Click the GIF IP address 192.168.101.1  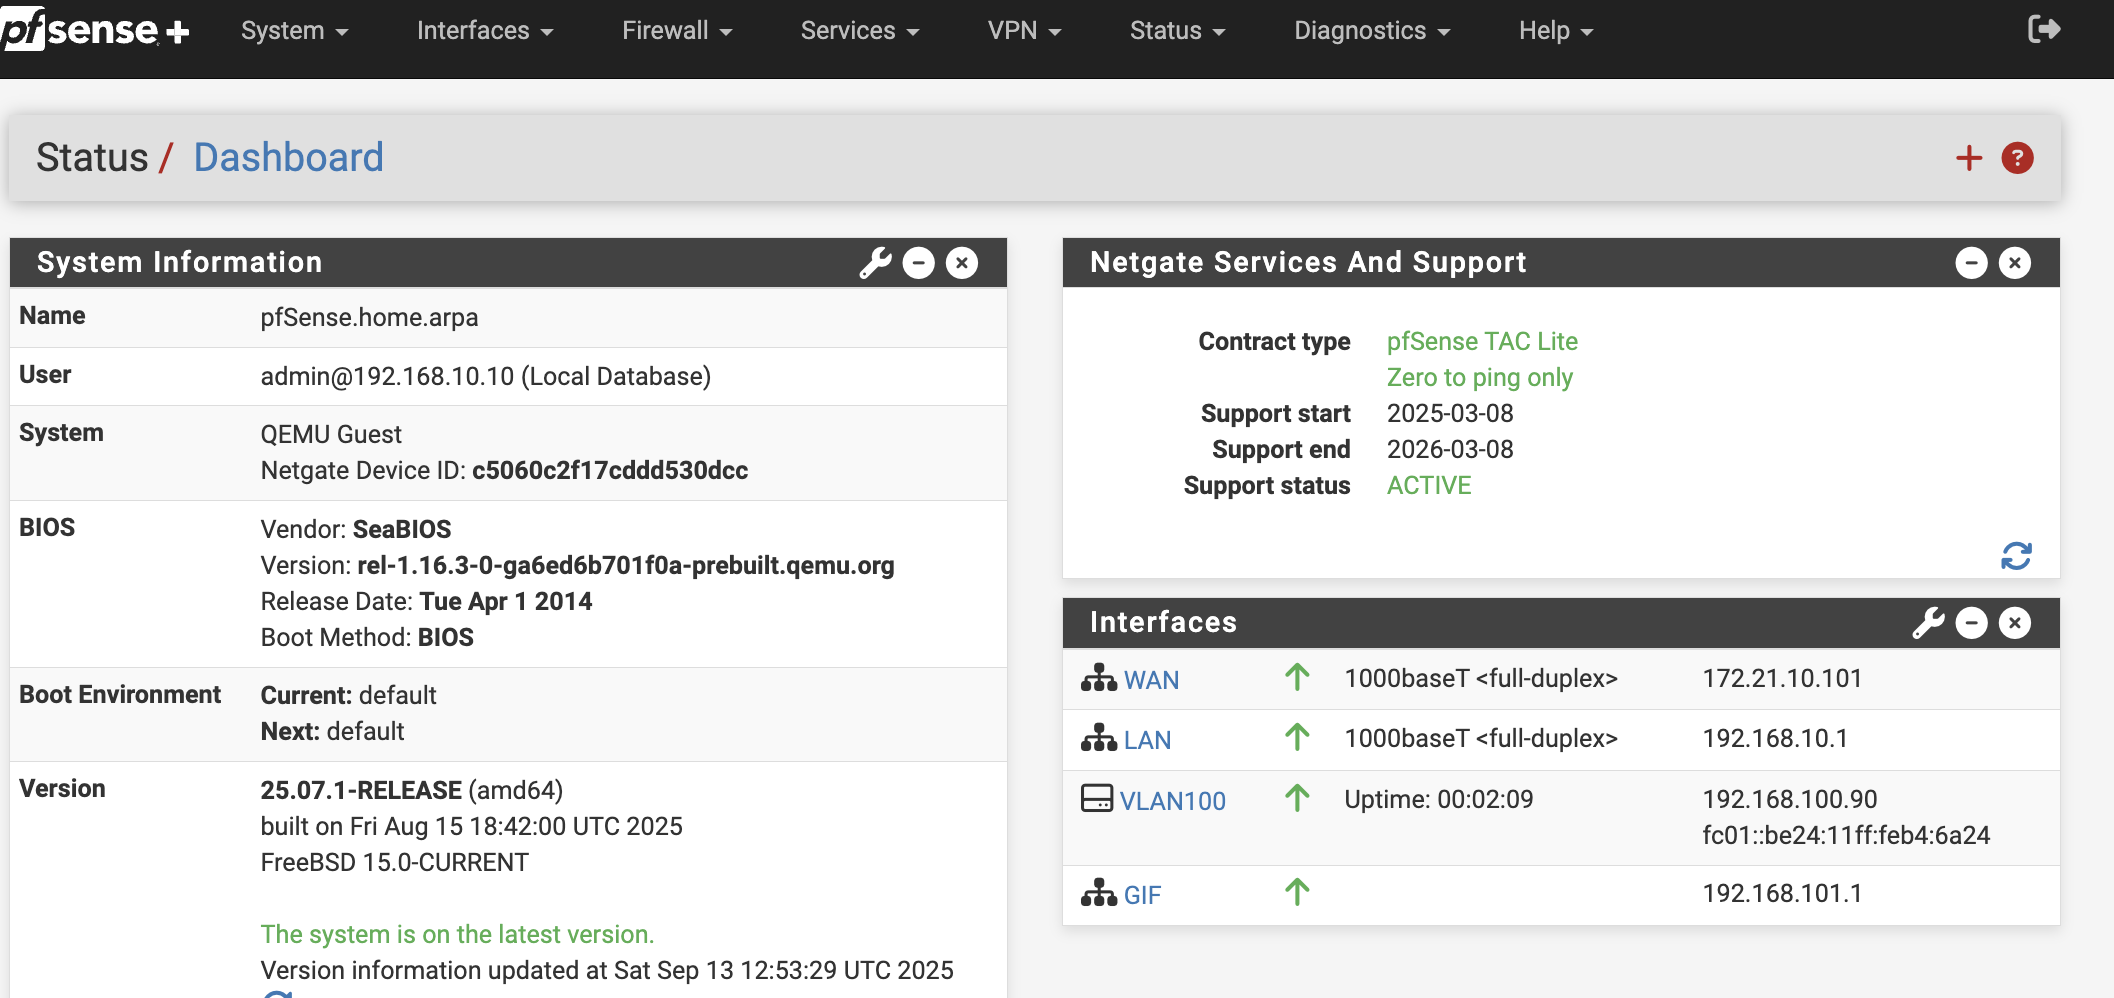point(1782,894)
